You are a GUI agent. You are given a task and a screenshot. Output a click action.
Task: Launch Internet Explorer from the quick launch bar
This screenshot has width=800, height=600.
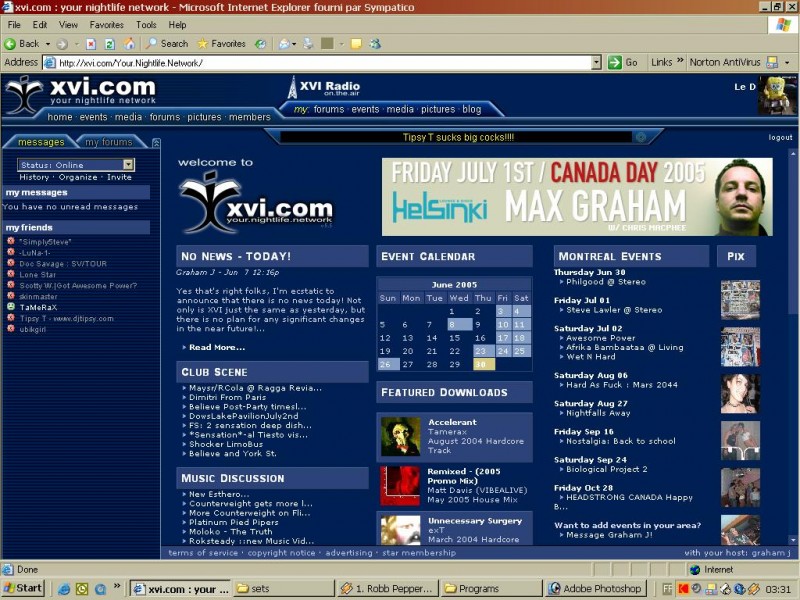pyautogui.click(x=64, y=589)
